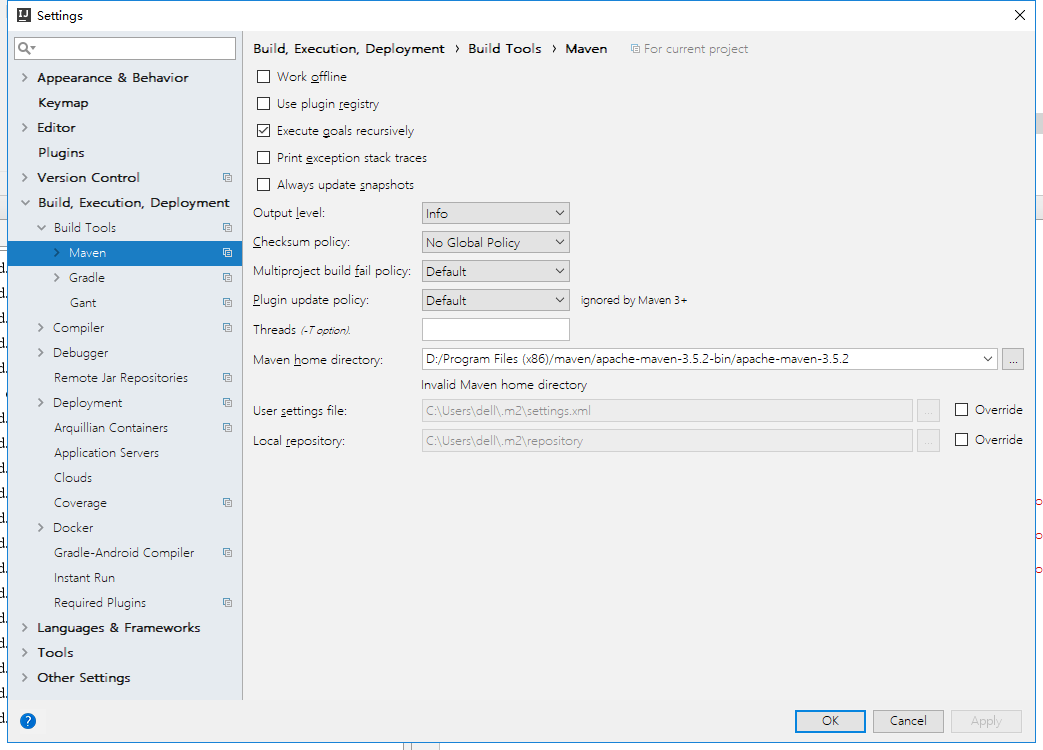Click the Cancel button

908,721
